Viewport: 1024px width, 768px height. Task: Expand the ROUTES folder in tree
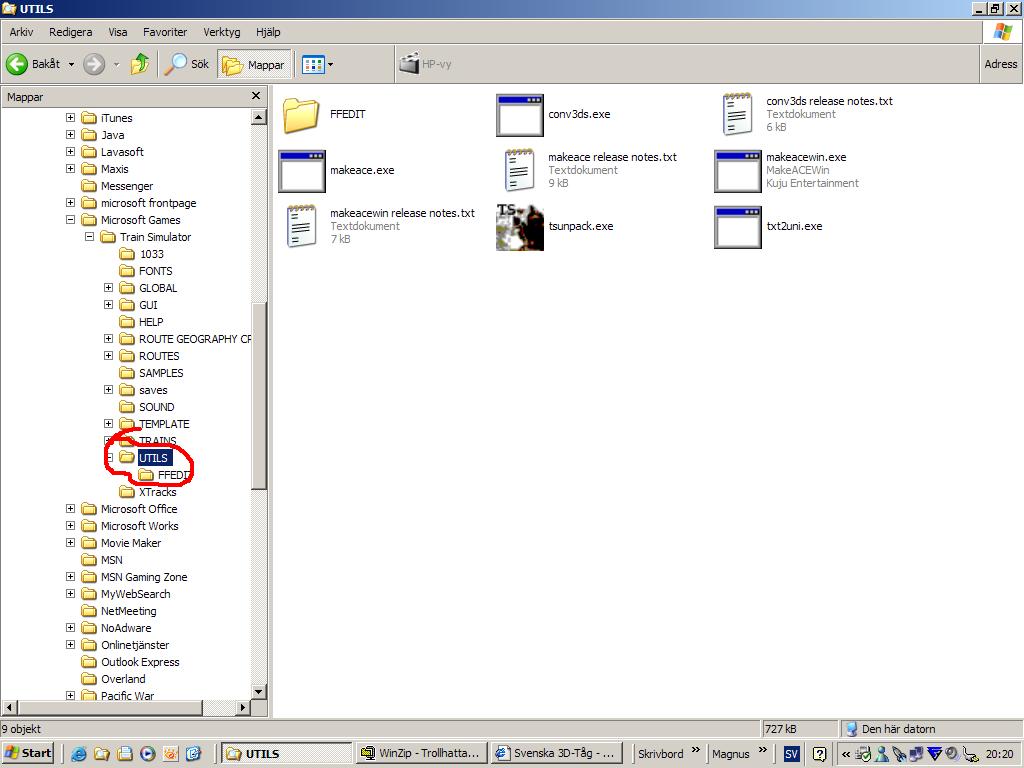tap(109, 356)
